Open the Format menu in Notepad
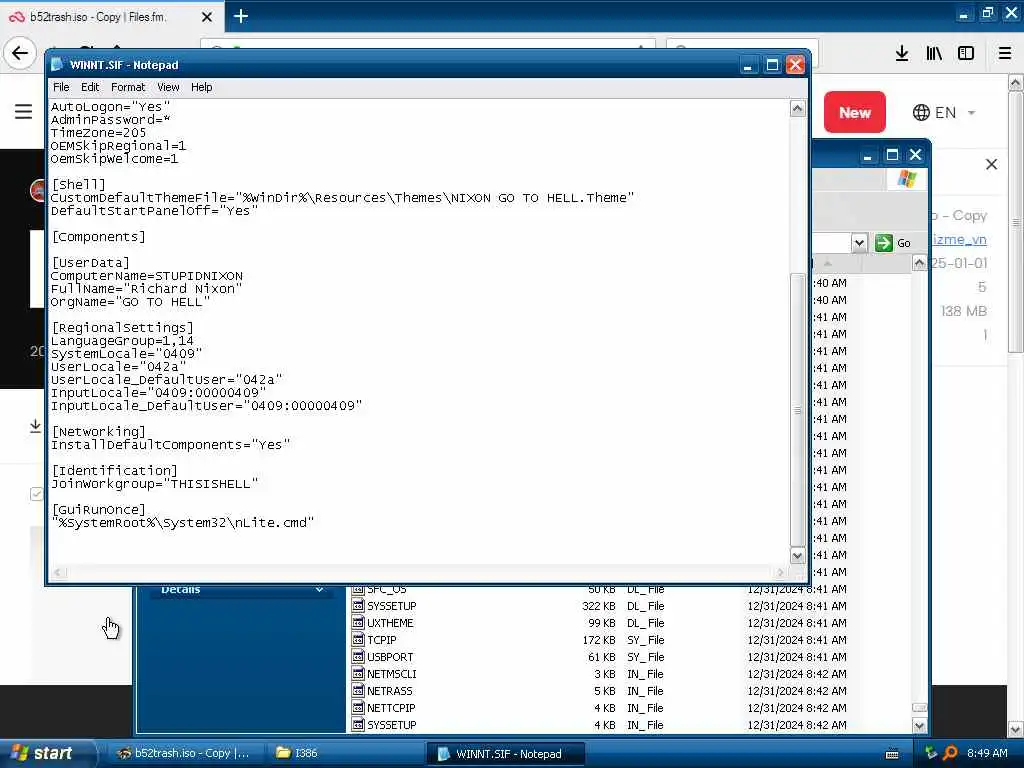This screenshot has width=1024, height=768. click(128, 87)
